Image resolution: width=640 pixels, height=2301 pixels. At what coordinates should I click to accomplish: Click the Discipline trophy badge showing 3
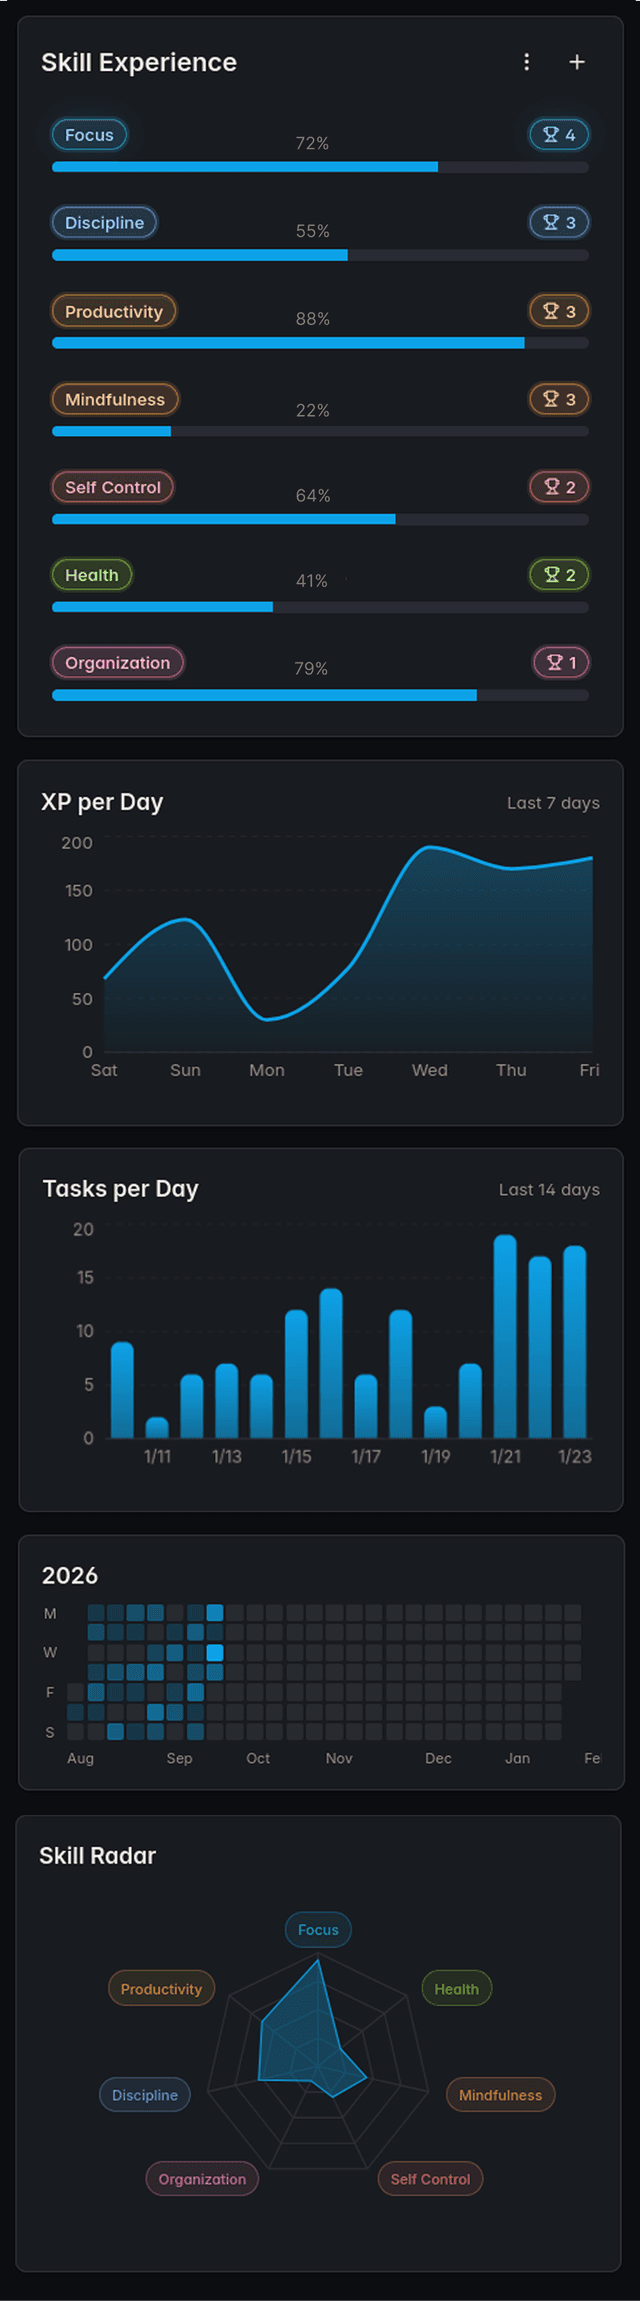558,222
